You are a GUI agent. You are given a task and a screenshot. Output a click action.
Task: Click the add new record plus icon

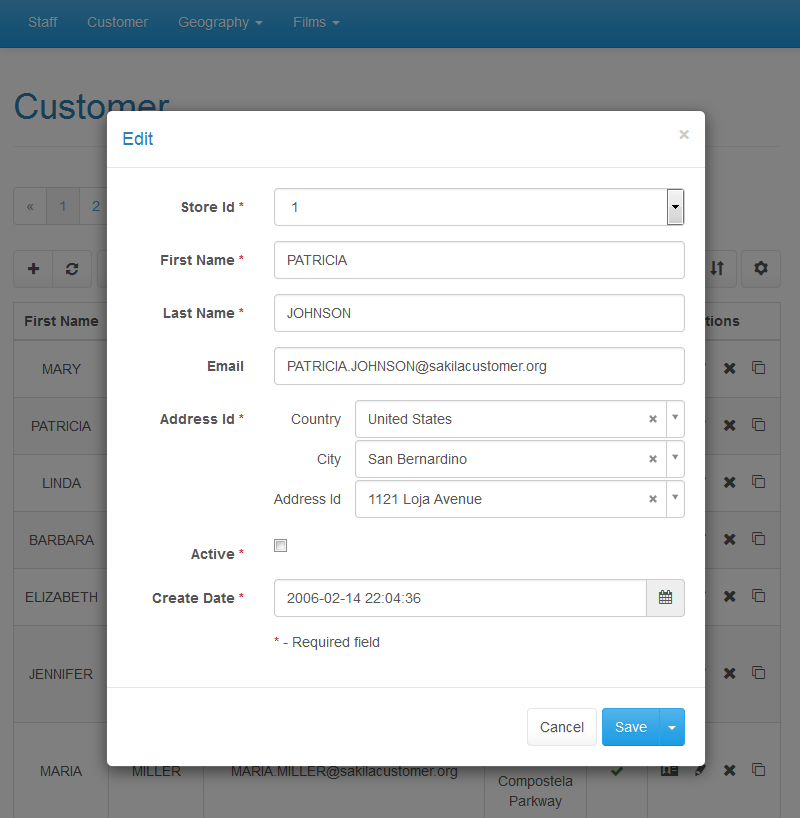[x=33, y=269]
